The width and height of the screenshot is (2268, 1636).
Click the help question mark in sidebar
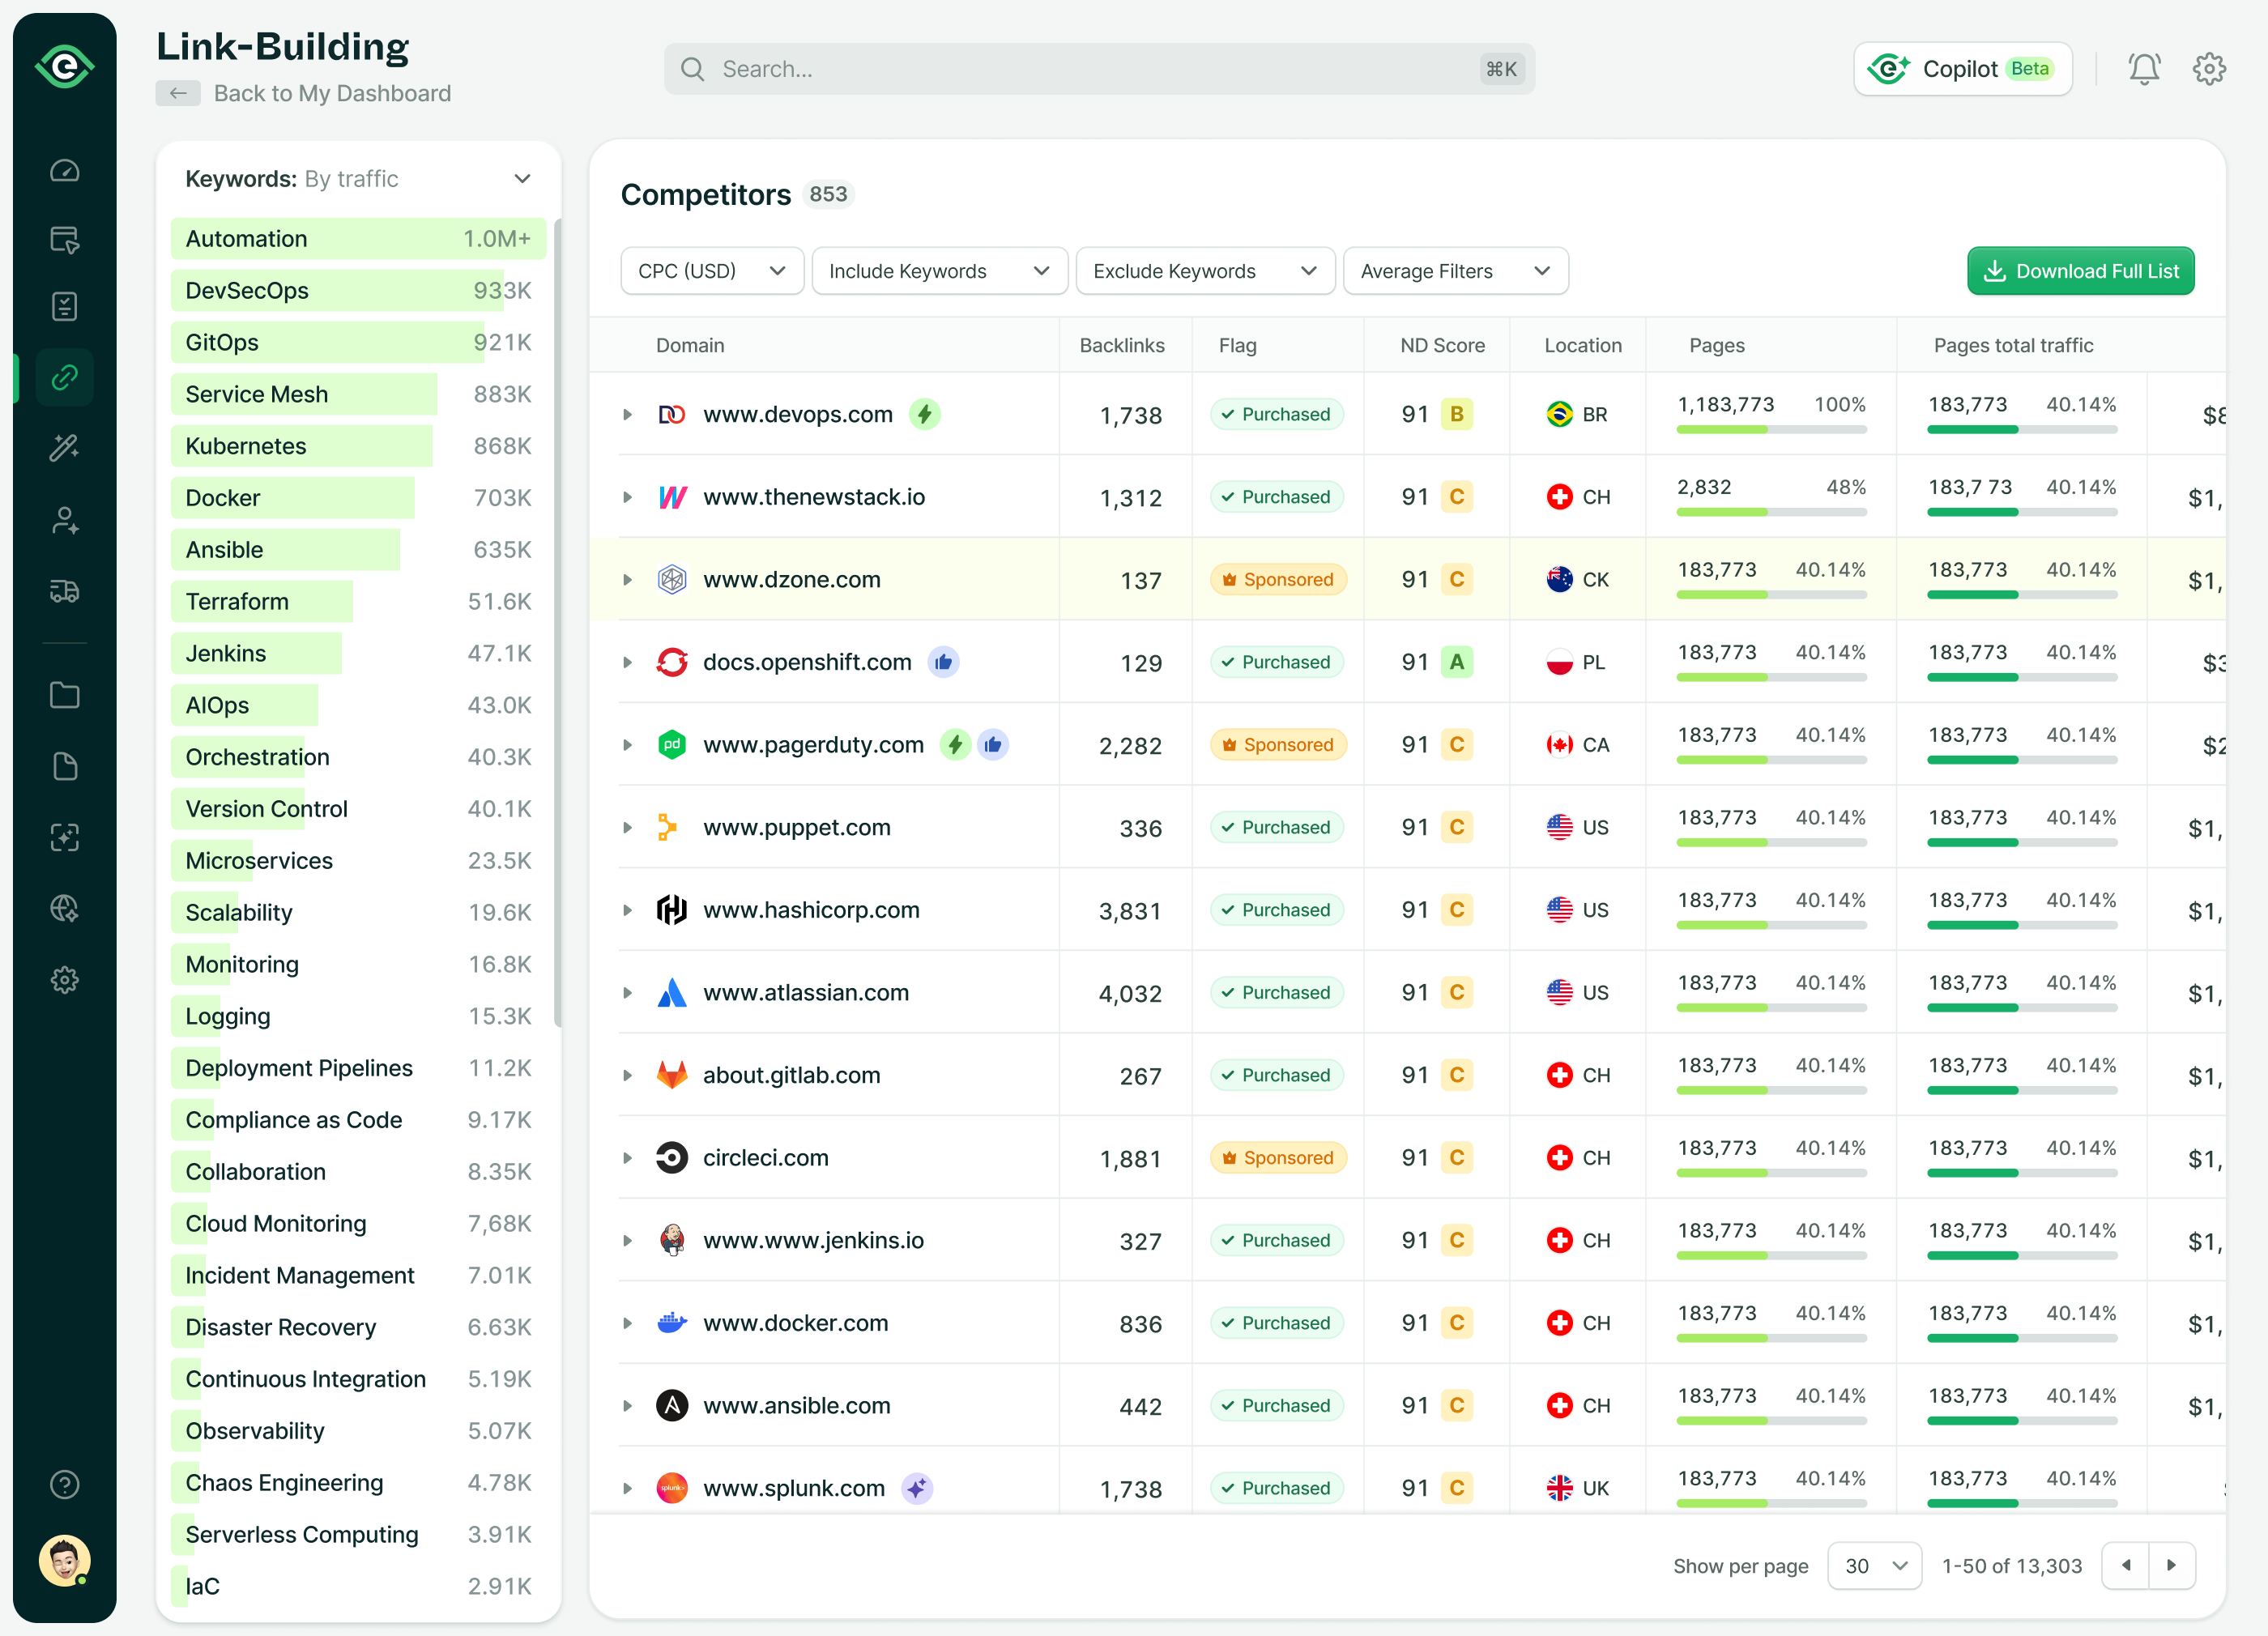click(64, 1485)
